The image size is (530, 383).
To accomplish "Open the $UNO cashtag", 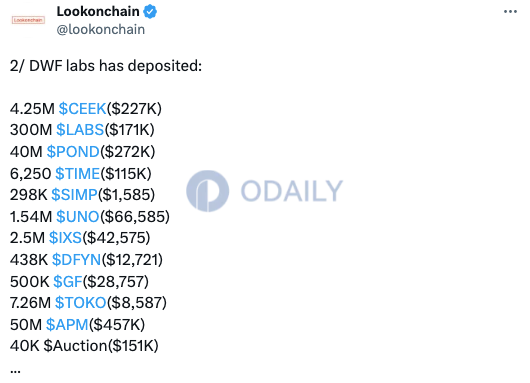I will [x=78, y=217].
